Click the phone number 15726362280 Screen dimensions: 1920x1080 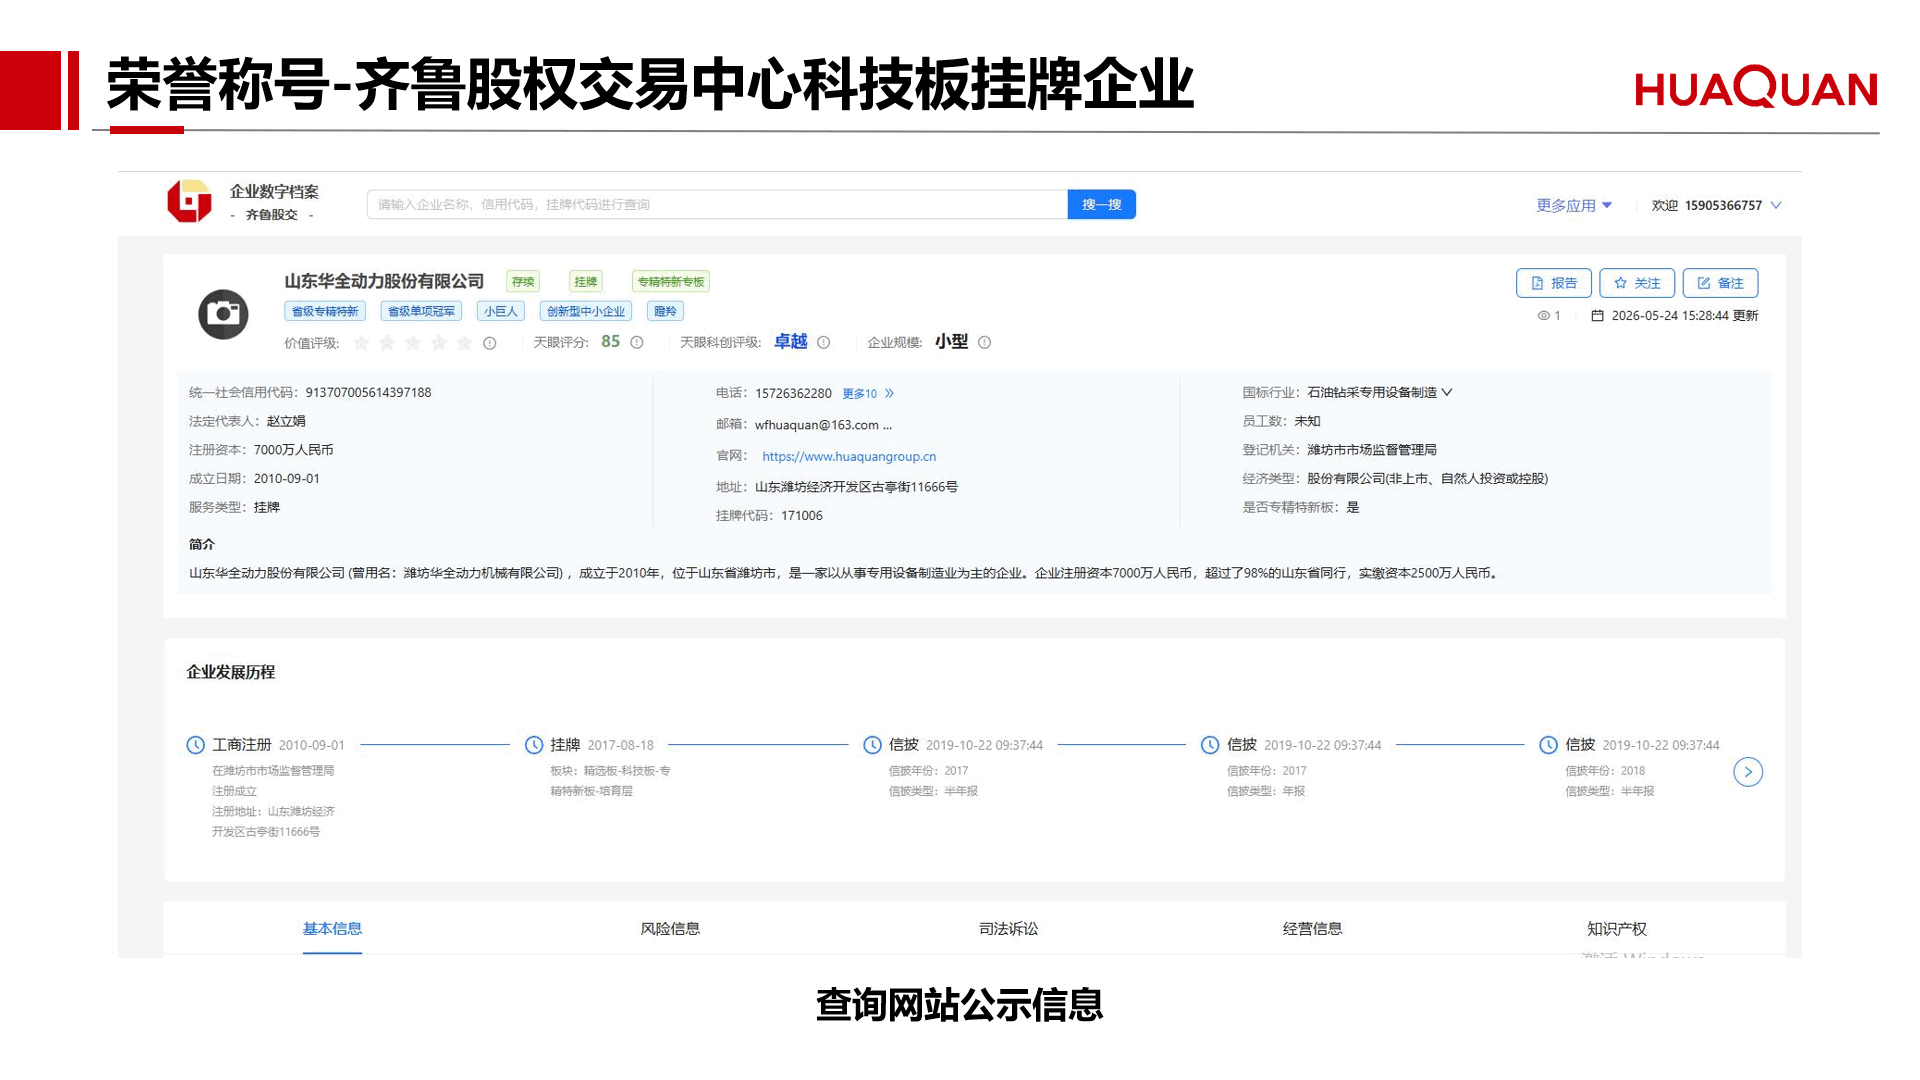coord(793,394)
